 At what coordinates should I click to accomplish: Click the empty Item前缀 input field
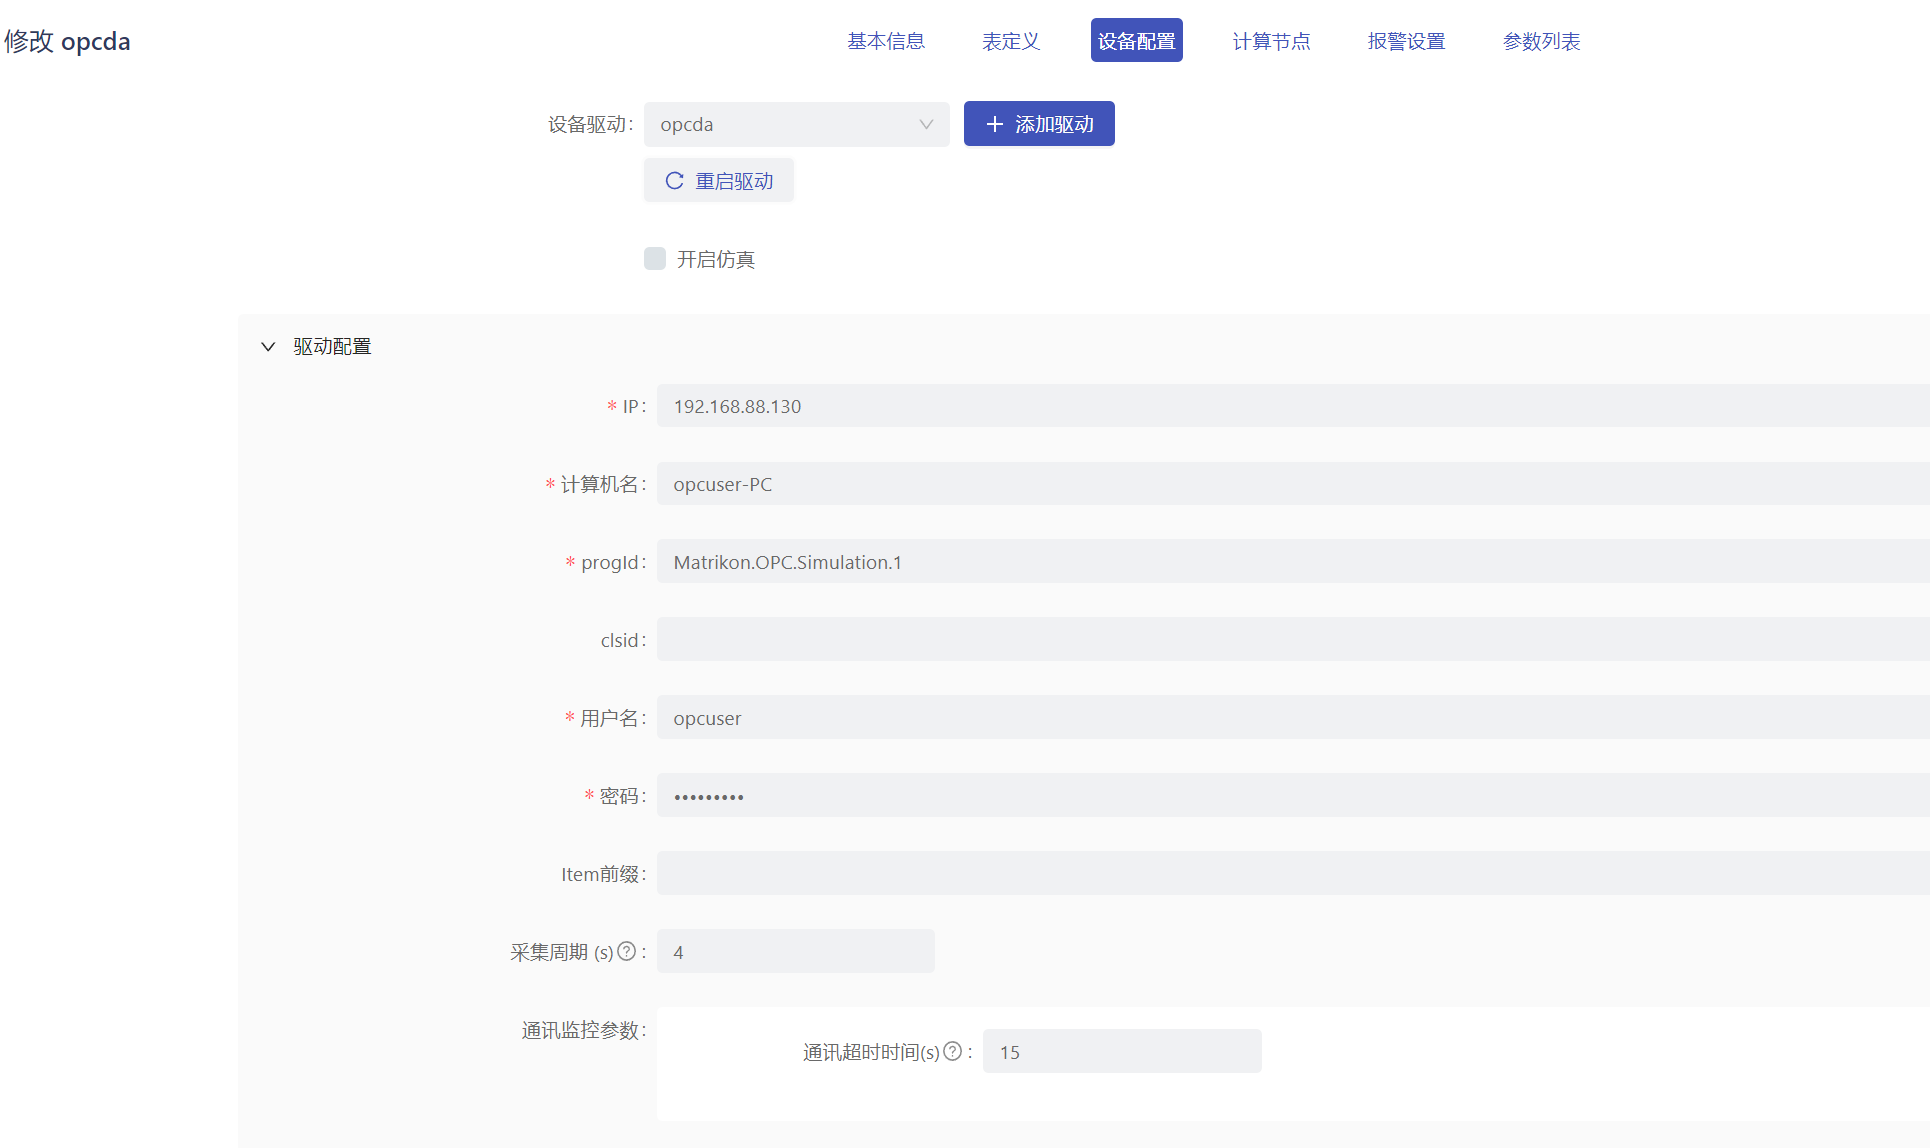pyautogui.click(x=1293, y=874)
